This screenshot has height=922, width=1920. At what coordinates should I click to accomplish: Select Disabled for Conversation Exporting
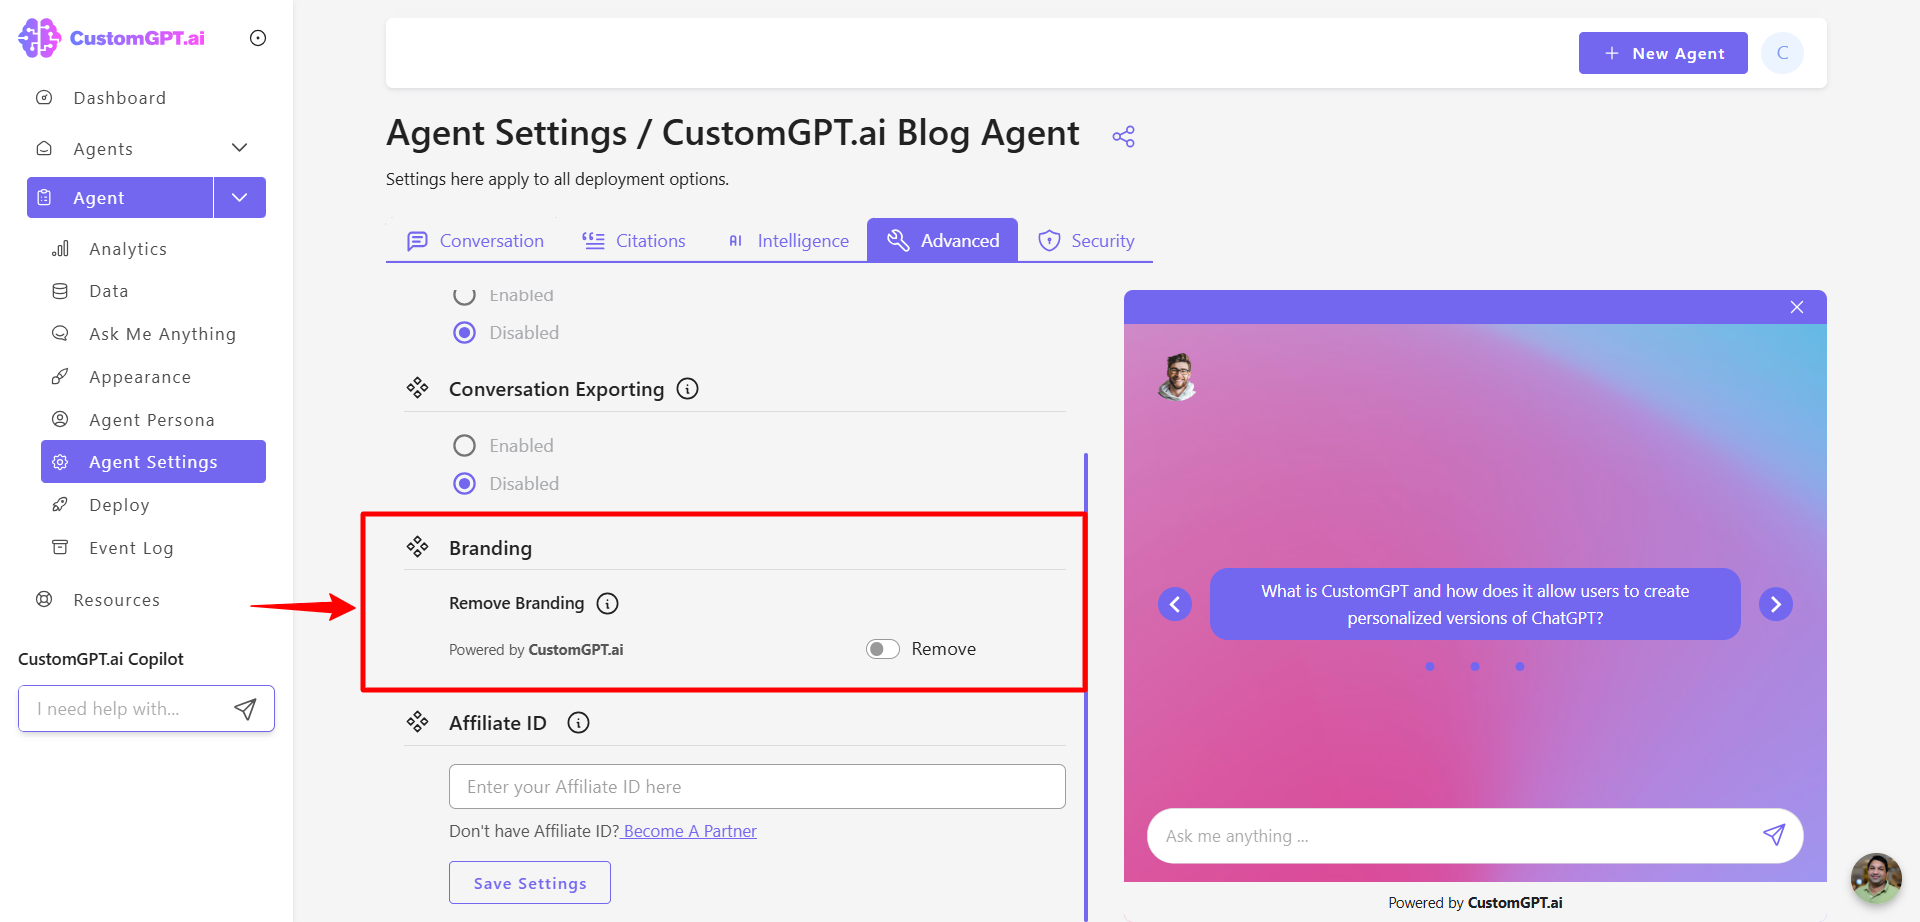click(x=465, y=484)
